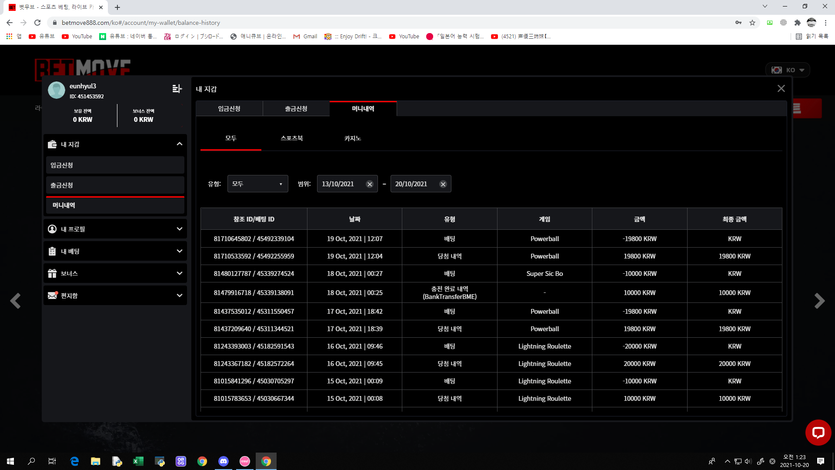The width and height of the screenshot is (835, 470).
Task: Open the type filter dropdown
Action: [x=257, y=184]
